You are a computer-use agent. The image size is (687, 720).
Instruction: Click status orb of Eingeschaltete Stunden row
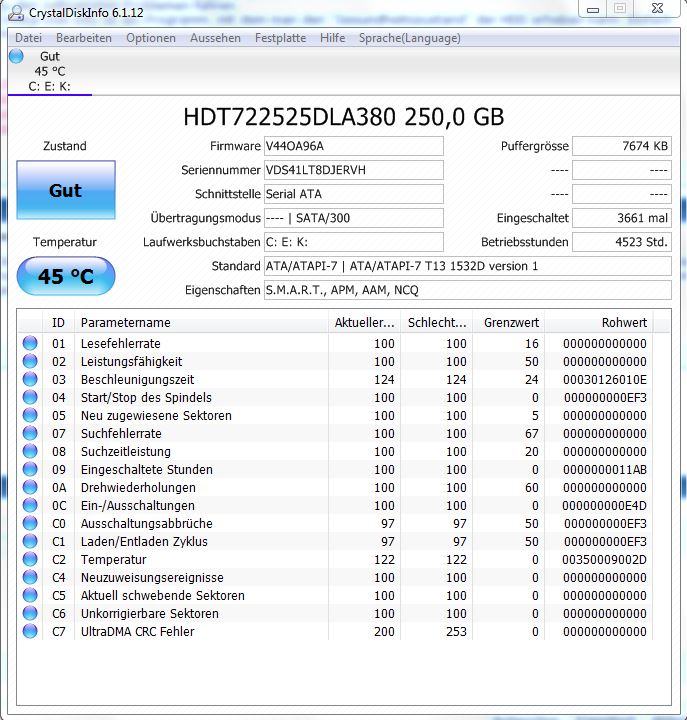(x=30, y=469)
